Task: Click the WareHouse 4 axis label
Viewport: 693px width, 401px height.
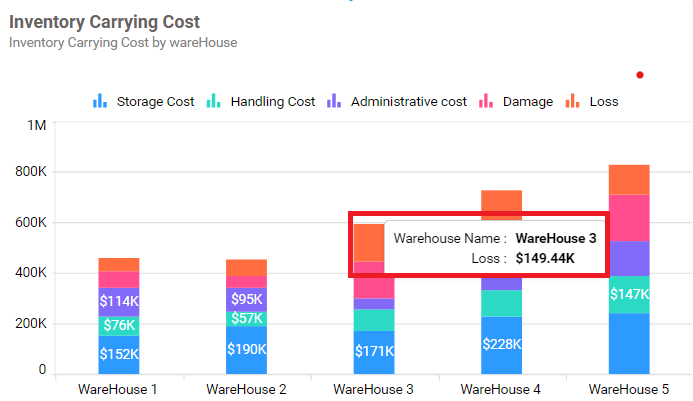Action: click(501, 390)
